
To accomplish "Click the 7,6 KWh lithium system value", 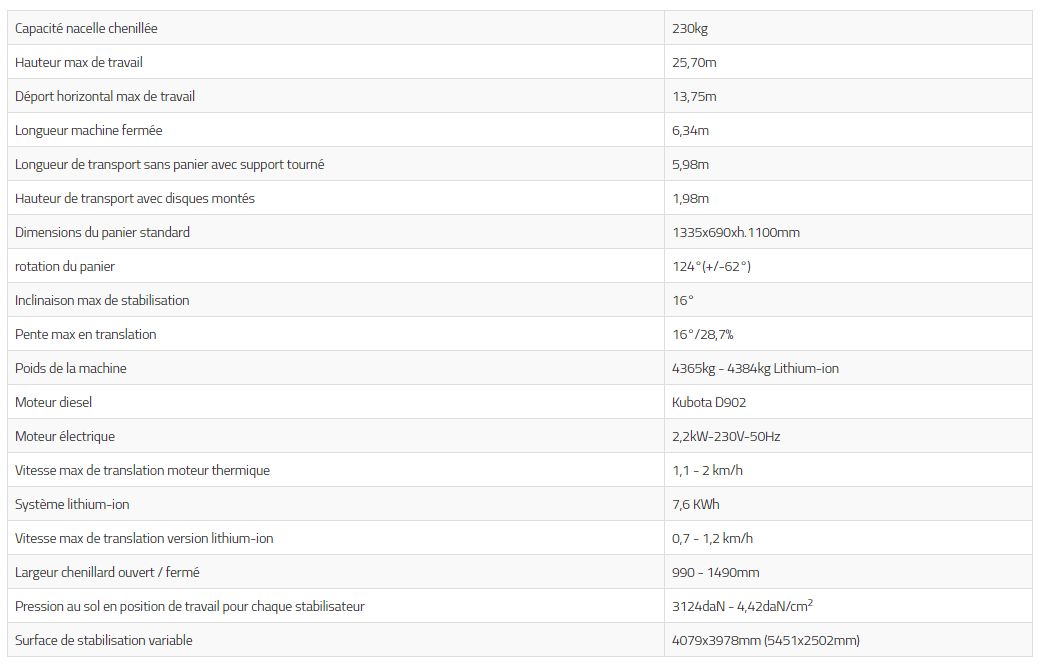I will click(x=695, y=504).
